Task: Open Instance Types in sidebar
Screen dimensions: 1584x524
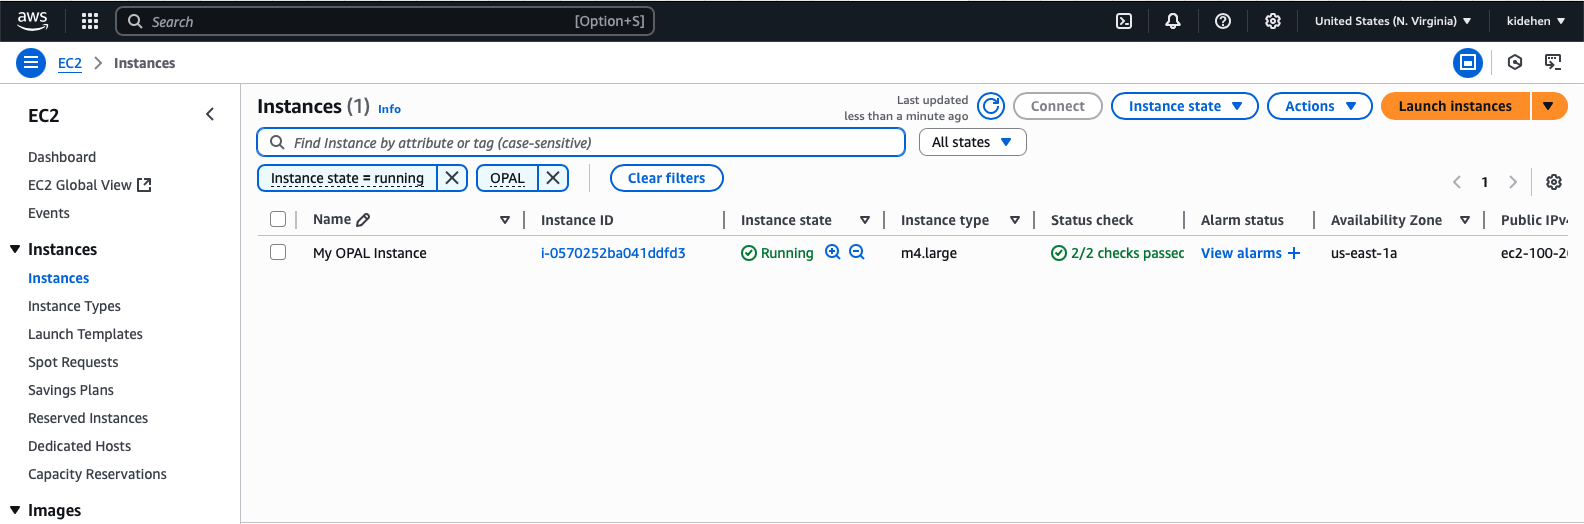Action: click(x=74, y=306)
